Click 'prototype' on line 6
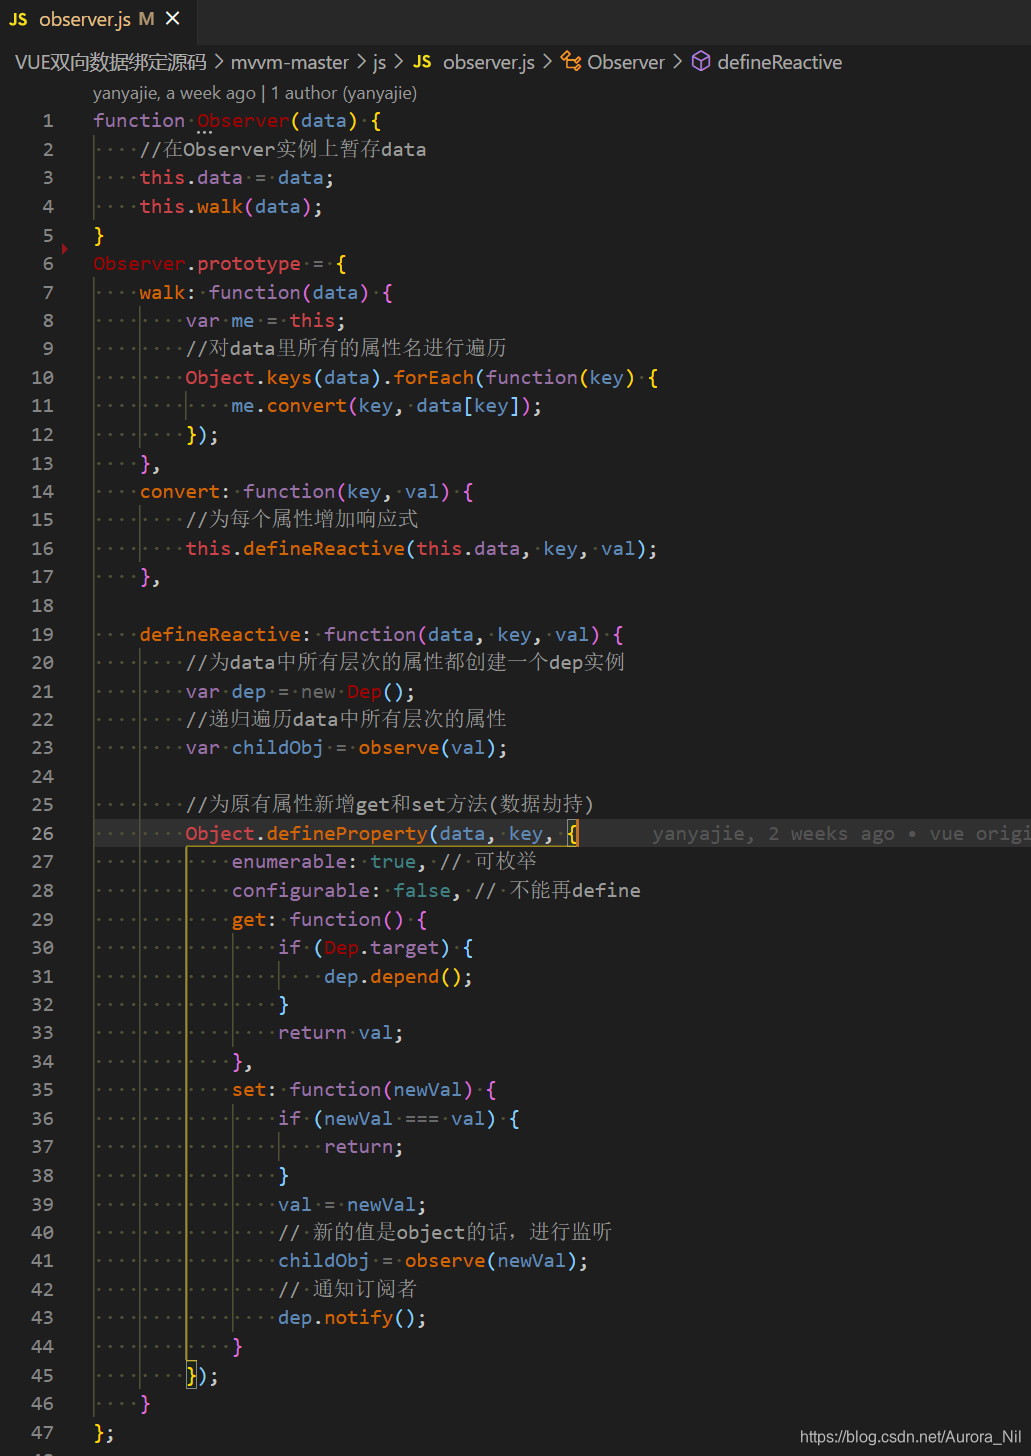 (249, 264)
